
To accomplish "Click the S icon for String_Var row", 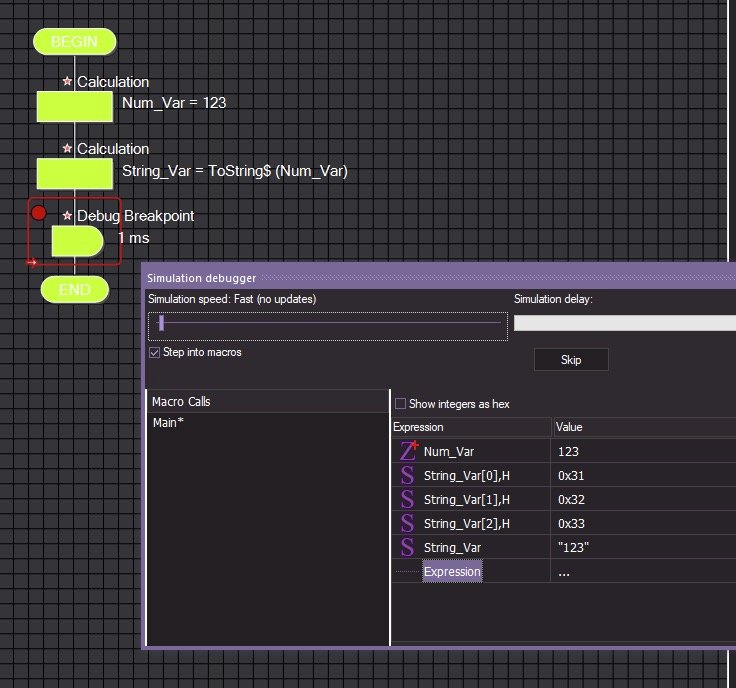I will (407, 547).
